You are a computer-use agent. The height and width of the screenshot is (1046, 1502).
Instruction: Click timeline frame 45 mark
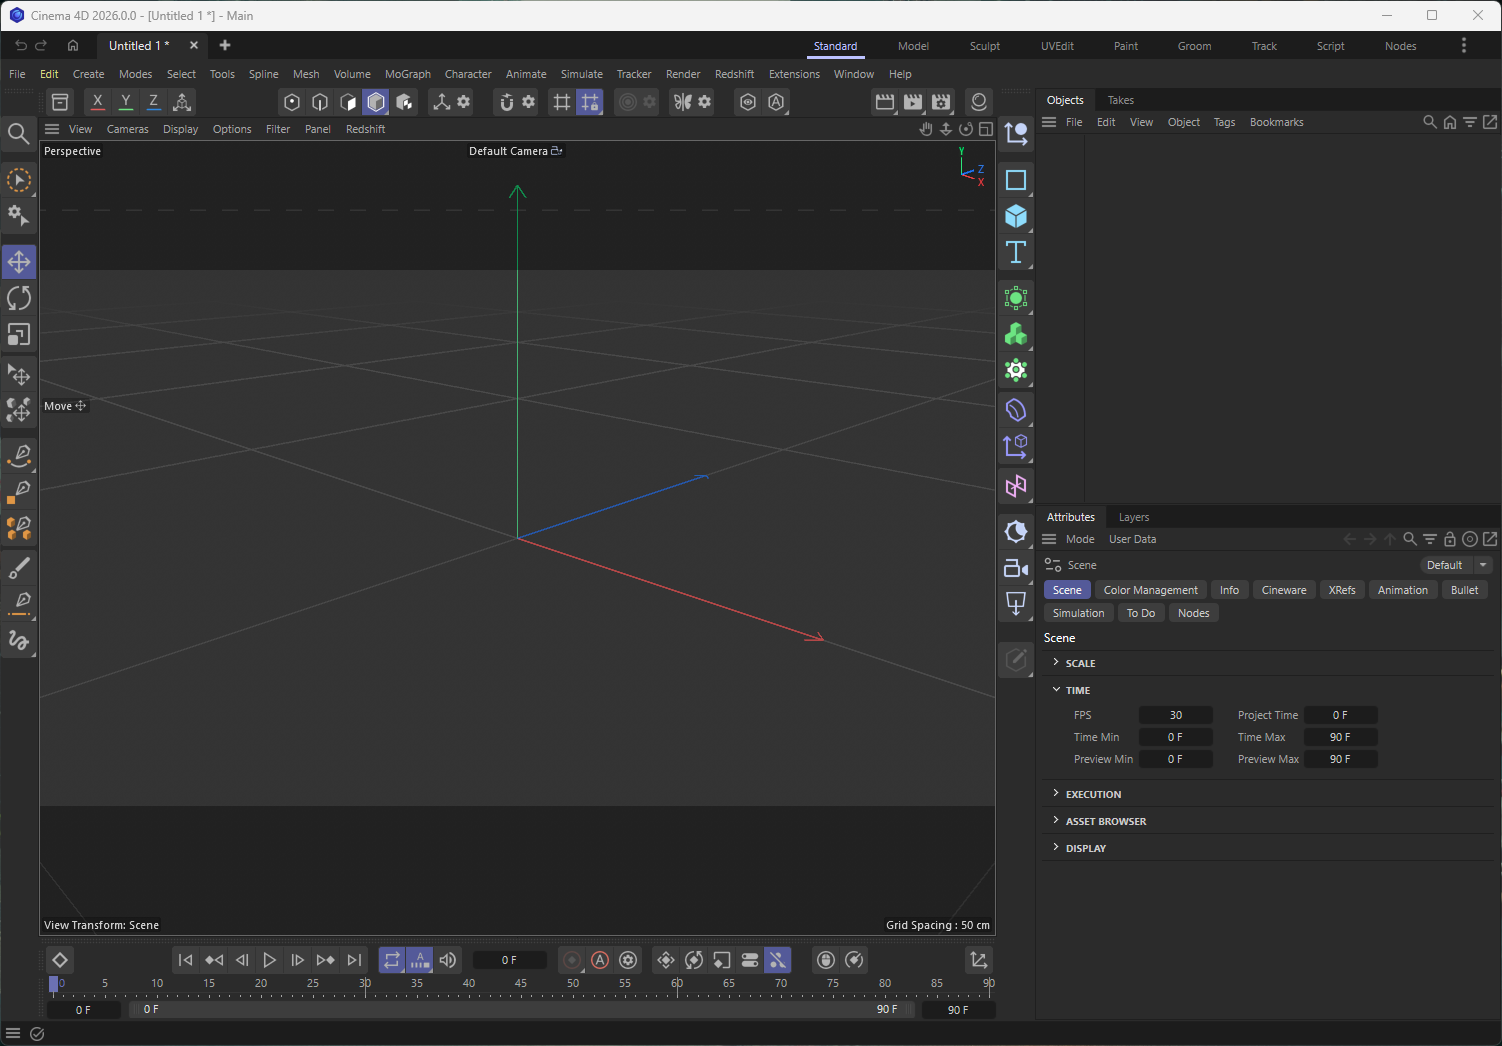click(521, 984)
